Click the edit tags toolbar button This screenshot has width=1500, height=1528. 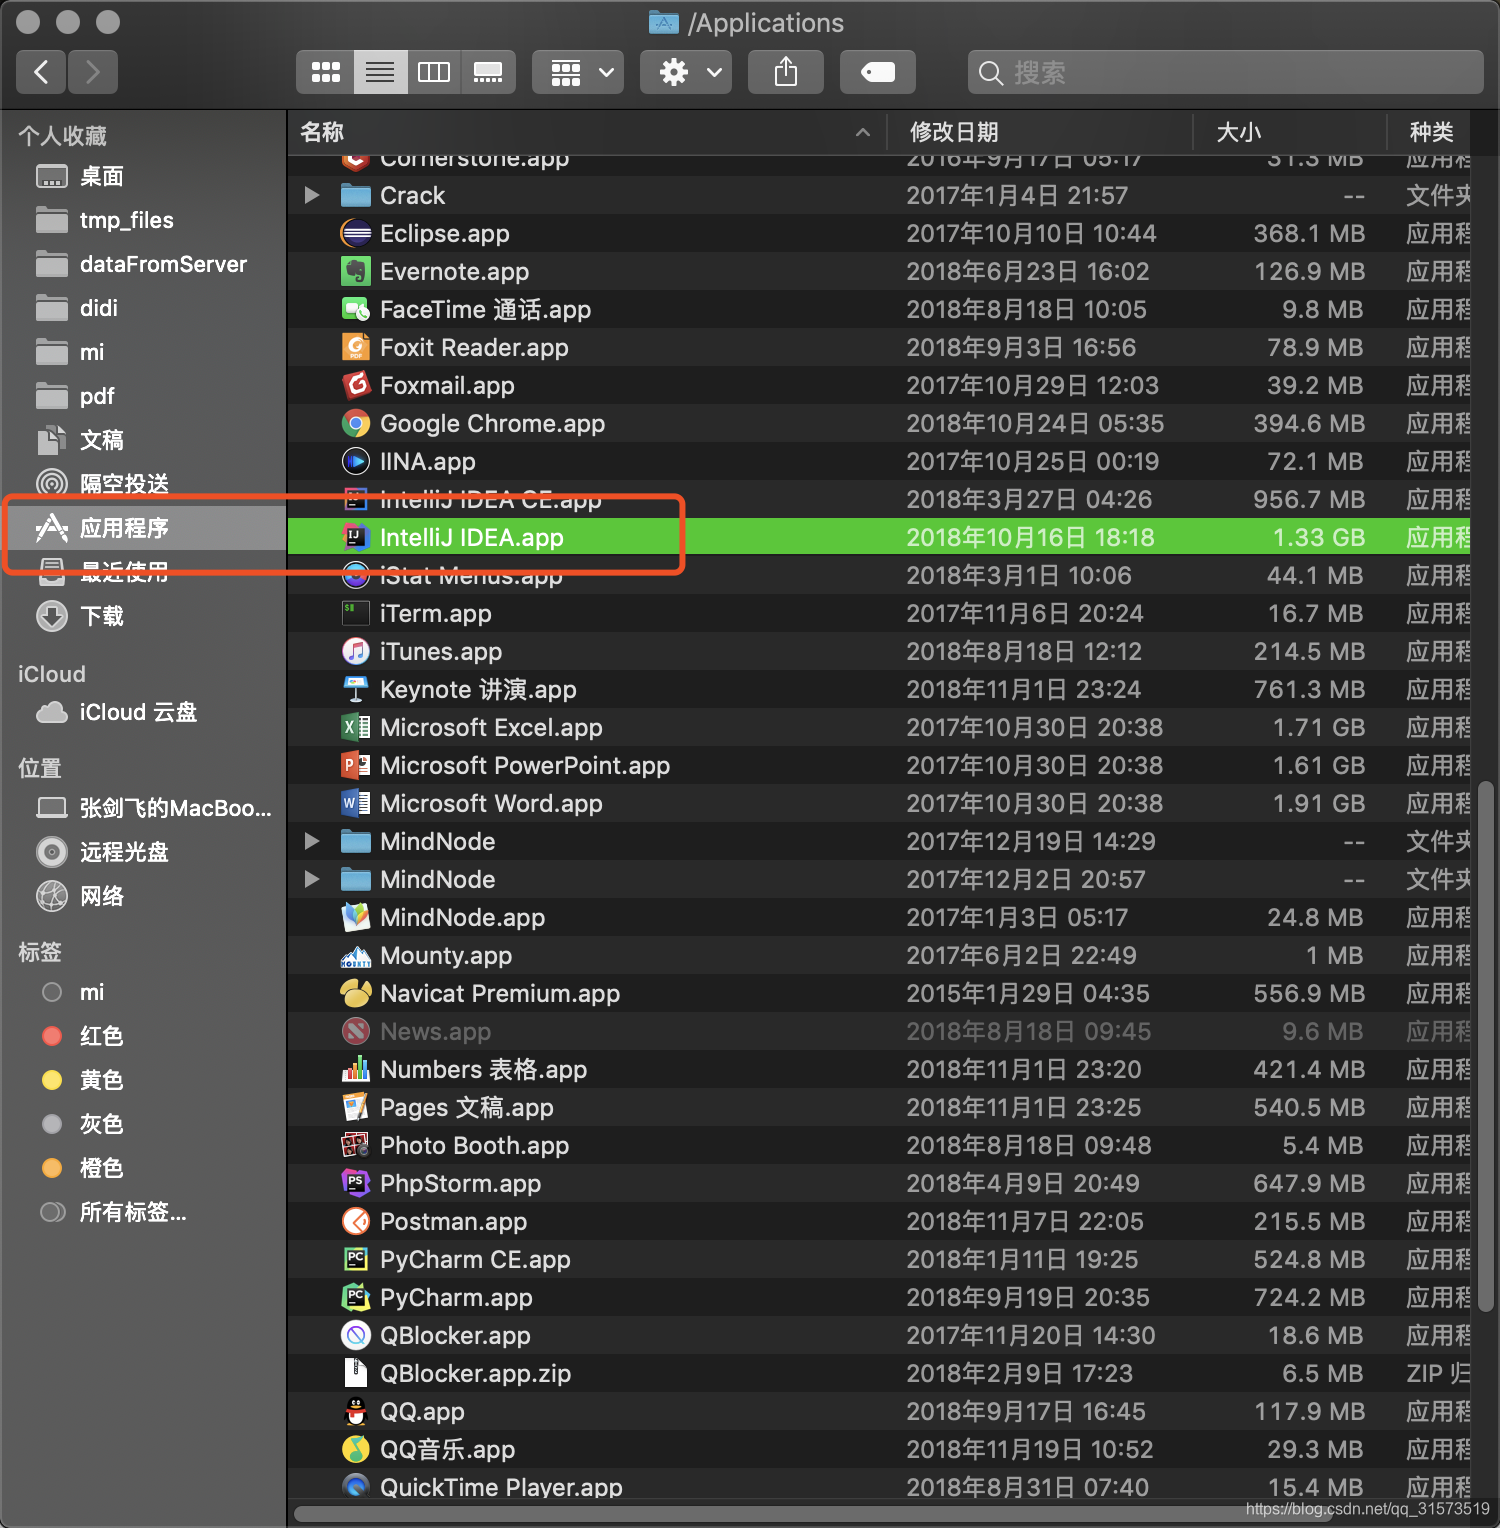coord(878,72)
